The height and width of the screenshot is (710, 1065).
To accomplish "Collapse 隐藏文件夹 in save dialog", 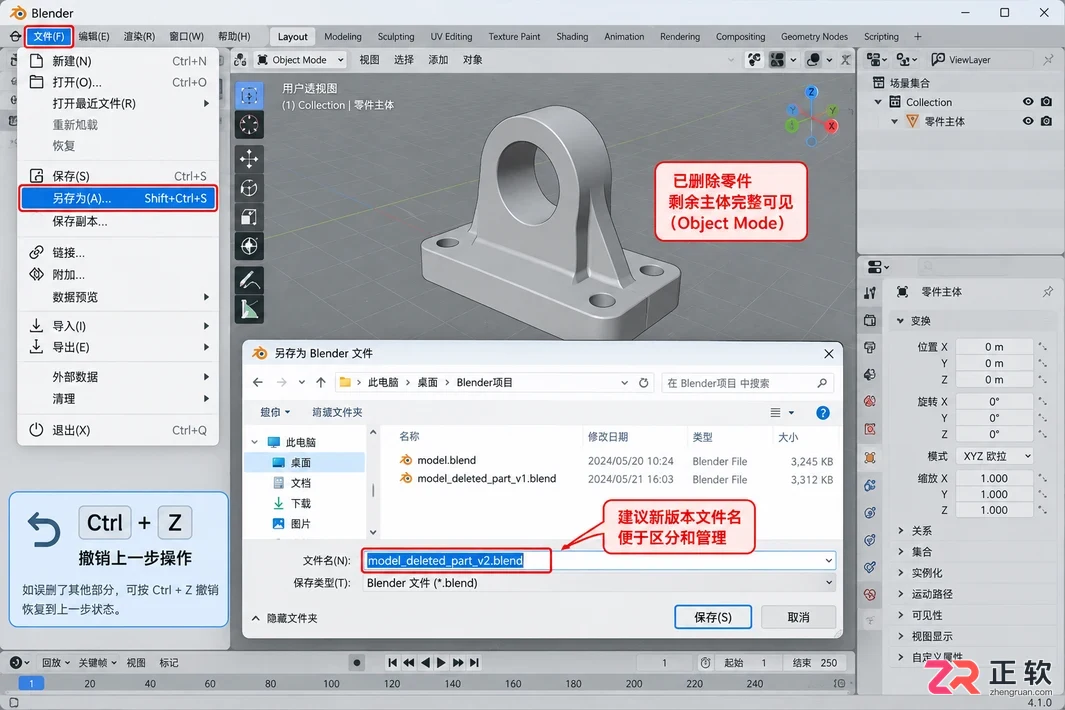I will 285,618.
